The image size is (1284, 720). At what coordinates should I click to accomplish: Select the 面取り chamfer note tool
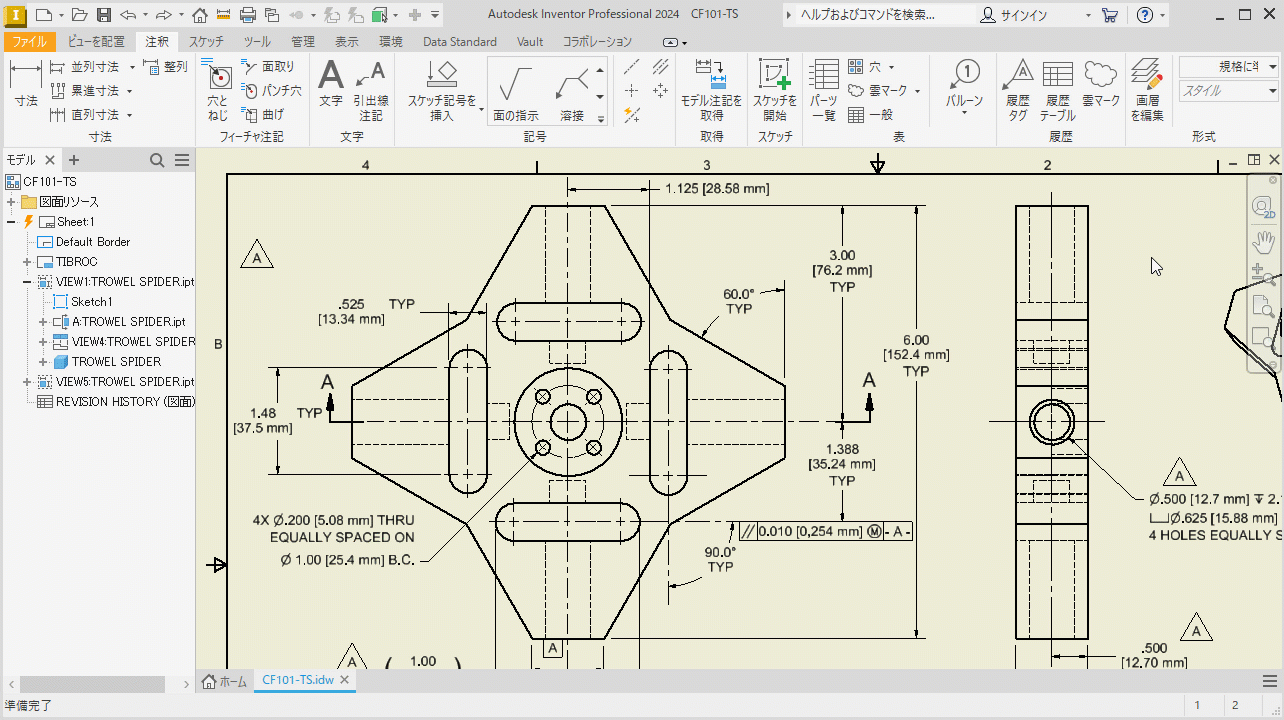(x=268, y=67)
